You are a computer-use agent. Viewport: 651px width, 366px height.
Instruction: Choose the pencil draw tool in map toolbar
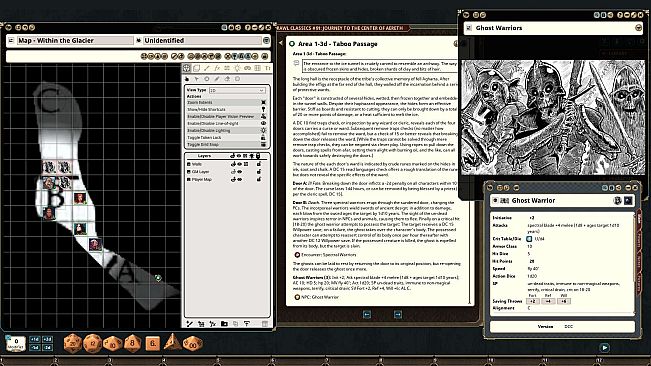pos(217,79)
